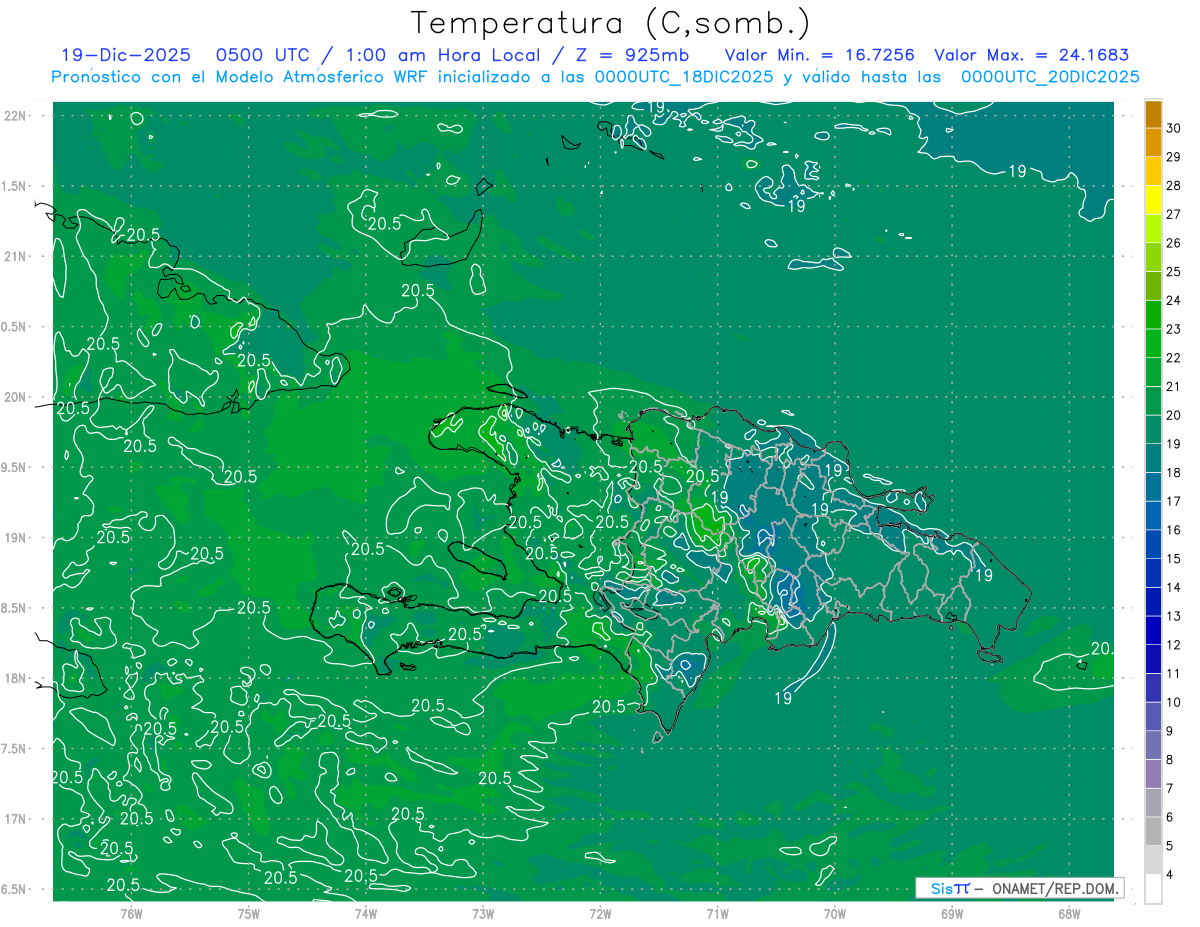Image resolution: width=1200 pixels, height=927 pixels.
Task: Click the color scale label "30"
Action: 1174,128
